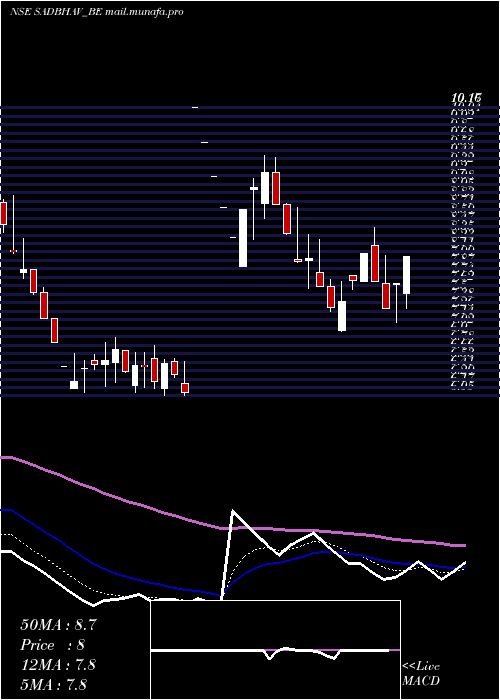Viewport: 500px width, 700px height.
Task: Click the 50MA : 8.7 label
Action: click(58, 625)
